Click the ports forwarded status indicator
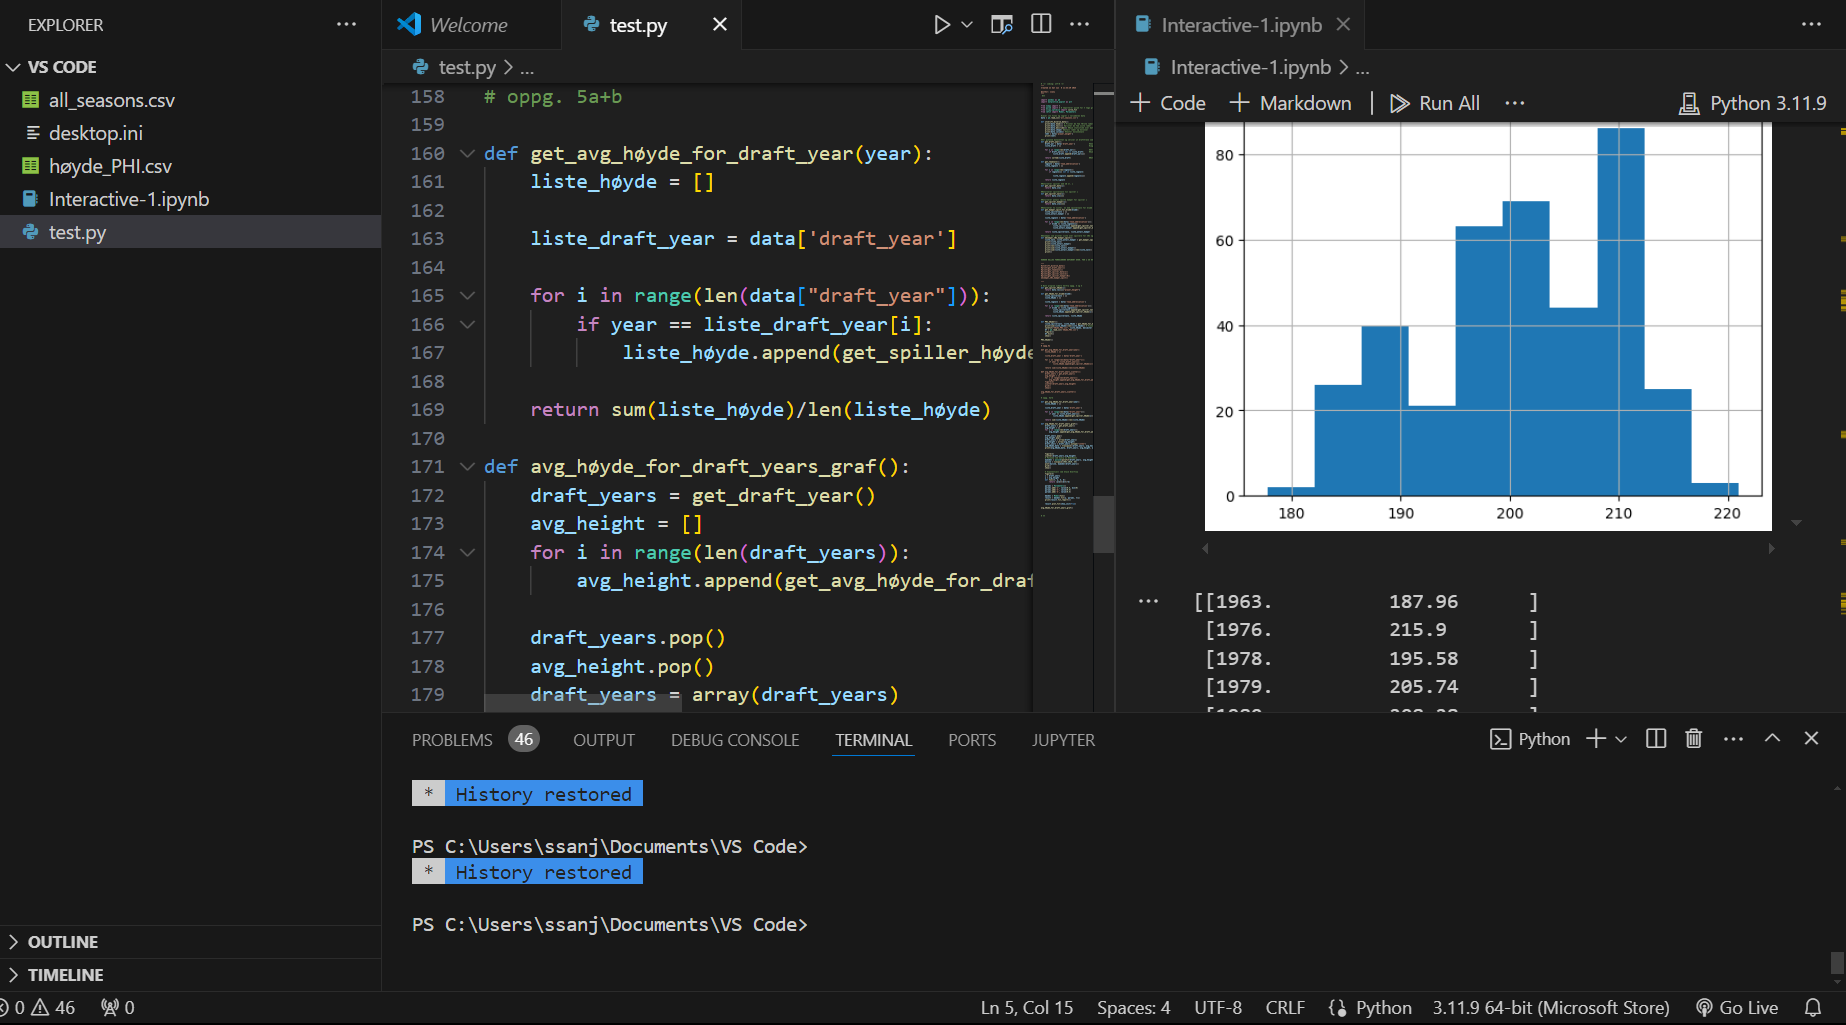 pos(118,1008)
